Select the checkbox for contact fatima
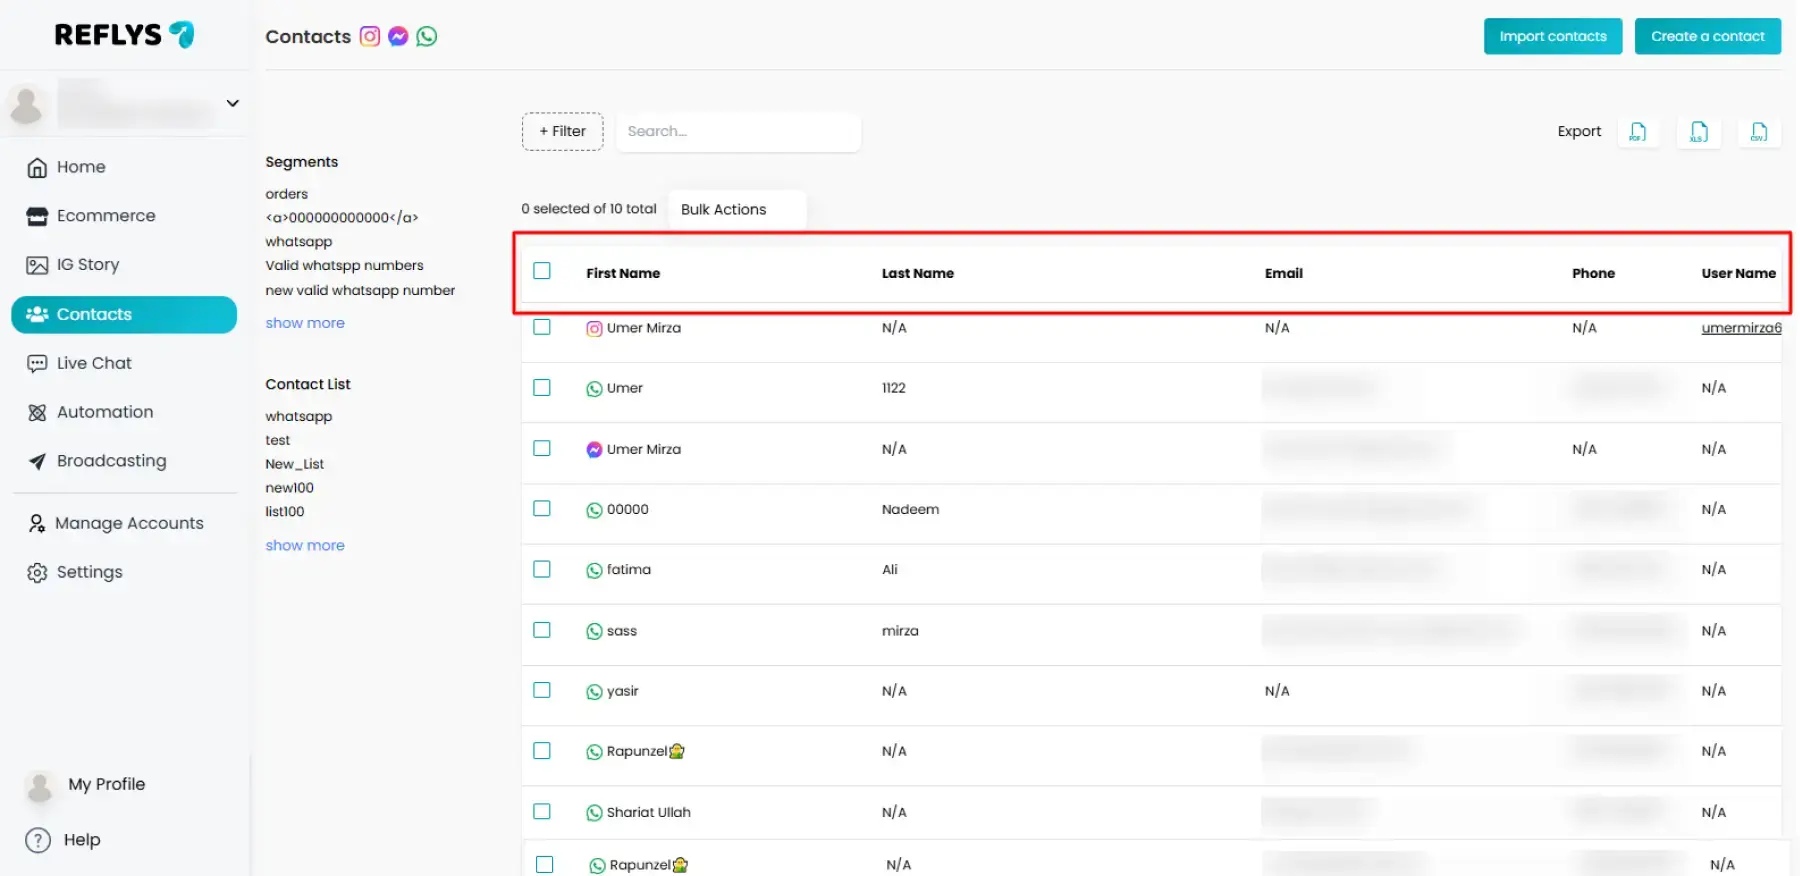Screen dimensions: 1800x876 [542, 569]
